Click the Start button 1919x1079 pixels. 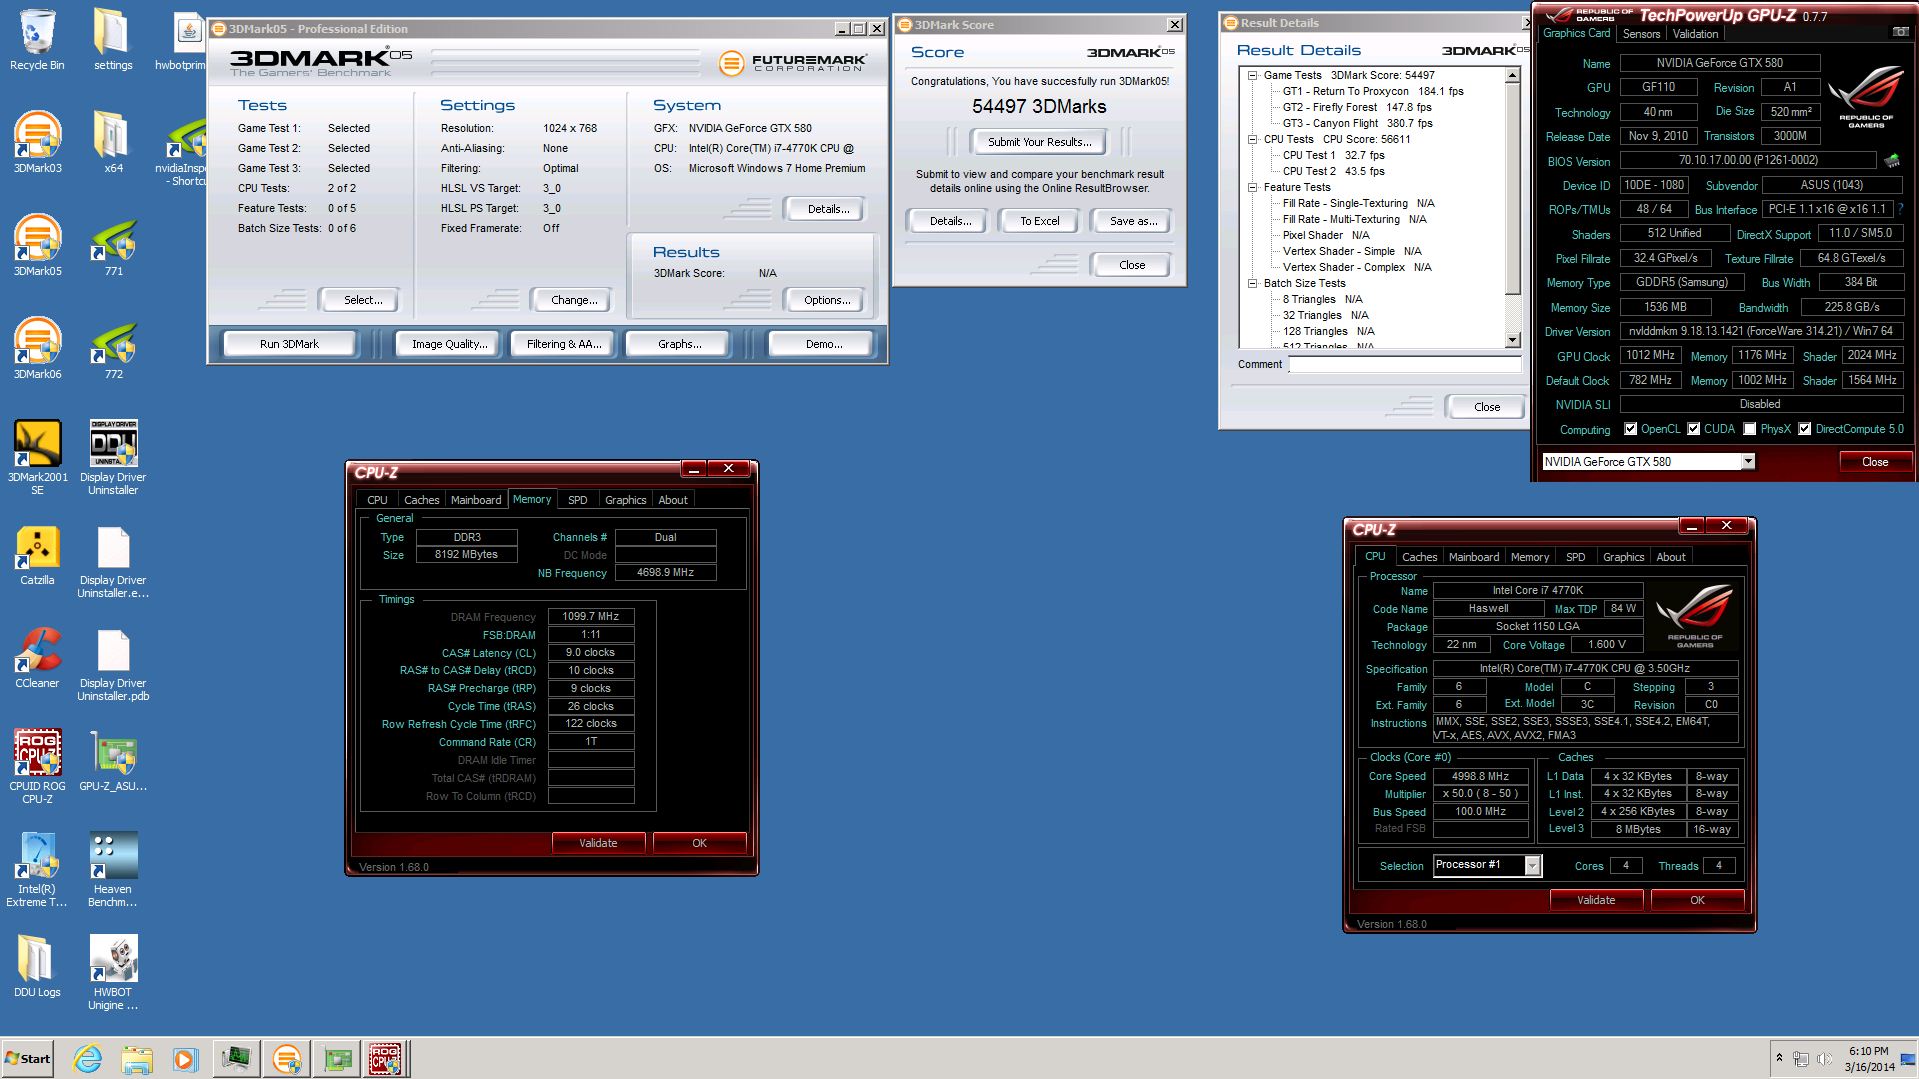tap(27, 1058)
